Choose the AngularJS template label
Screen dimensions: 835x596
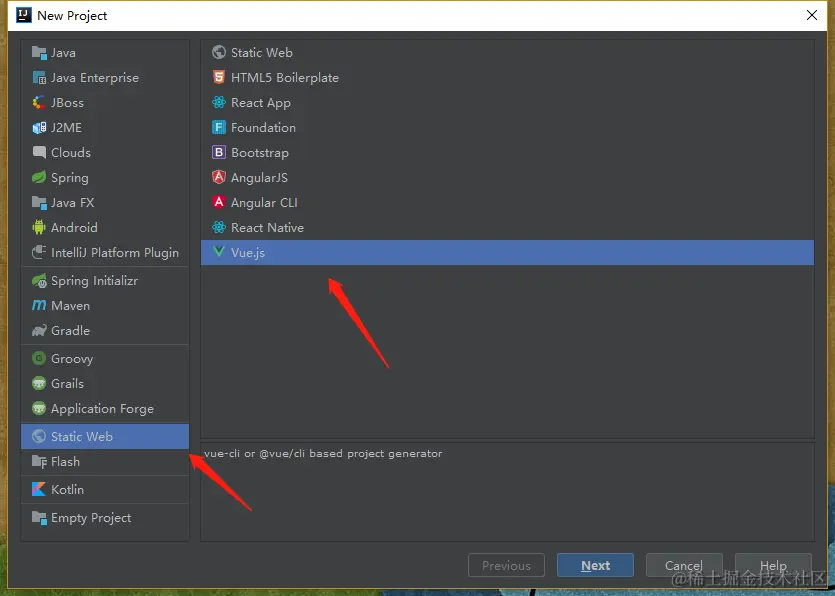[259, 178]
